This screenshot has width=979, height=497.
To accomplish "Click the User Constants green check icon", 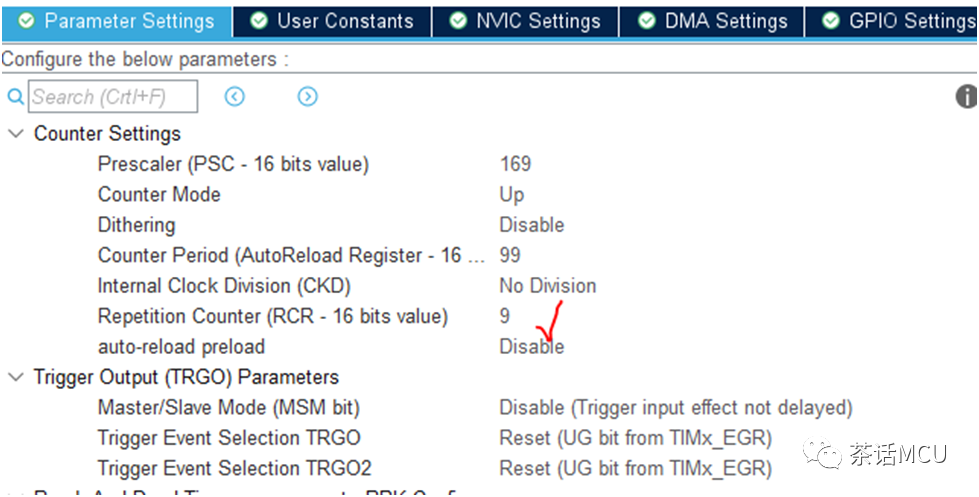I will [258, 21].
